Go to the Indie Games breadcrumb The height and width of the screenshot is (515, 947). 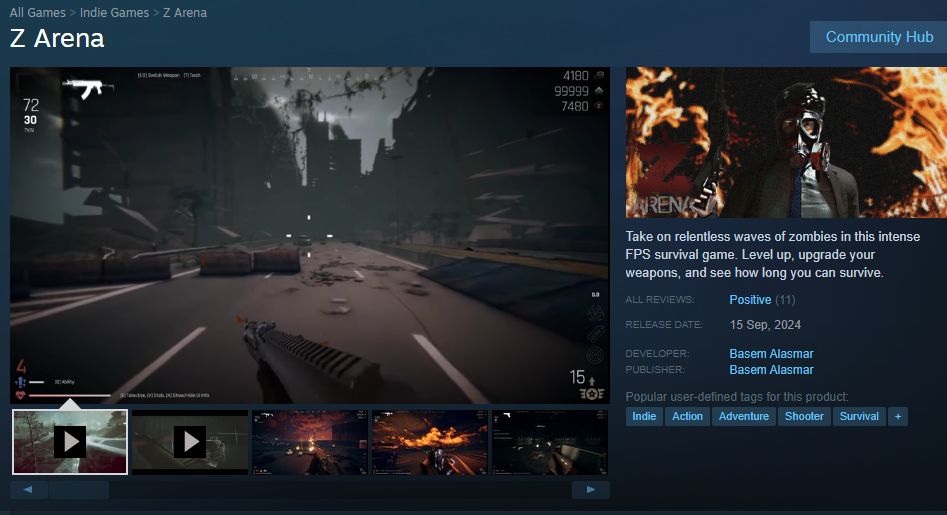point(114,13)
